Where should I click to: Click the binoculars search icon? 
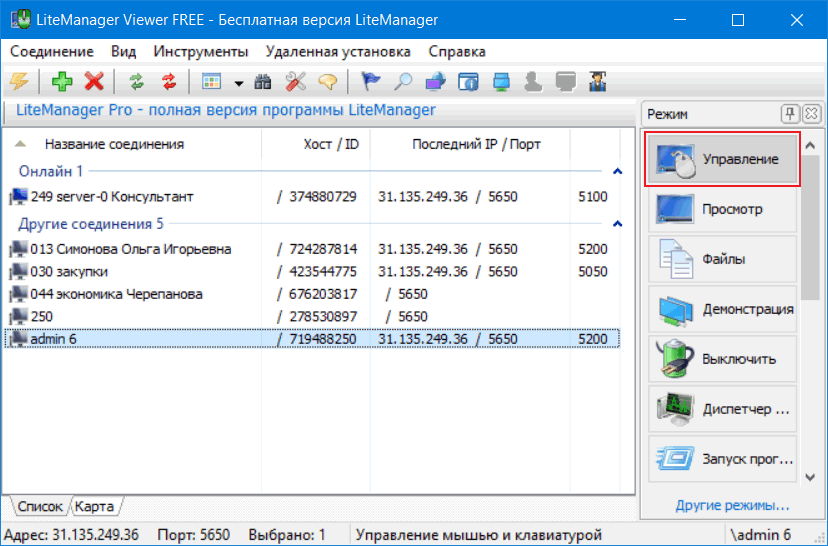coord(263,82)
